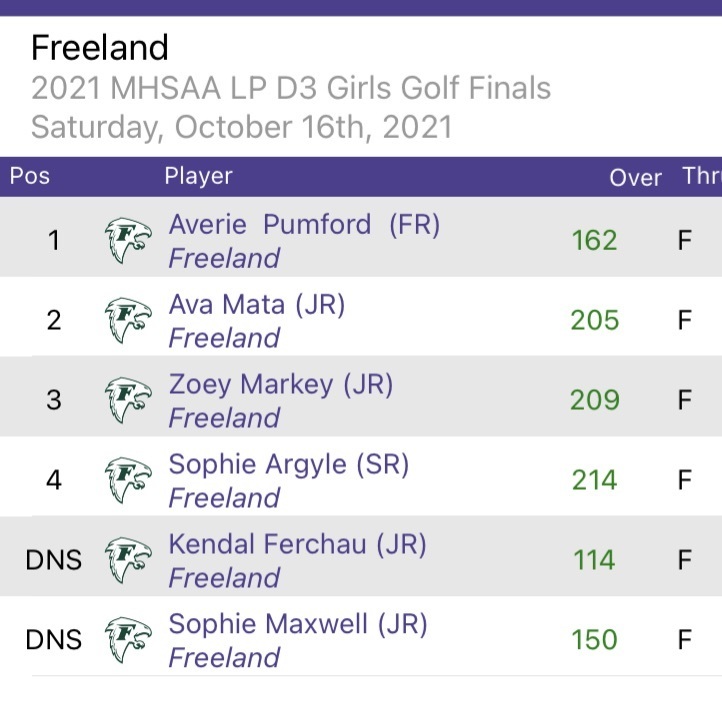Viewport: 722px width, 722px height.
Task: Select score 214 for Sophie Argyle
Action: [x=594, y=480]
